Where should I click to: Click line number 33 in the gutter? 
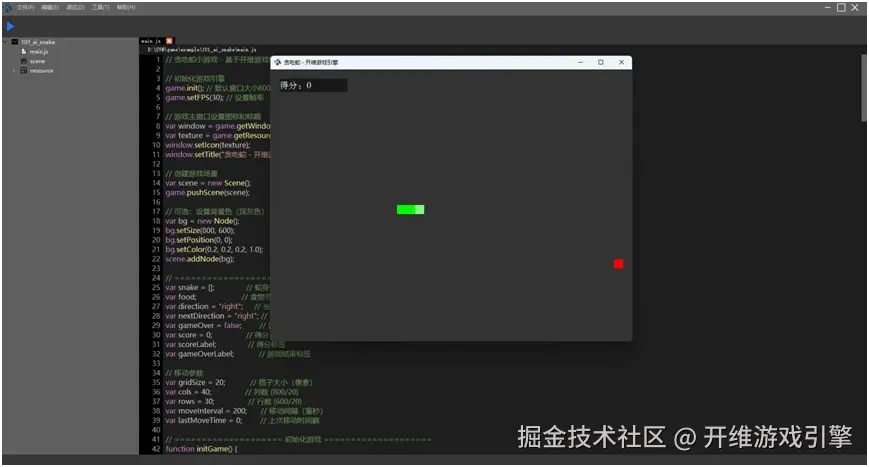coord(156,363)
